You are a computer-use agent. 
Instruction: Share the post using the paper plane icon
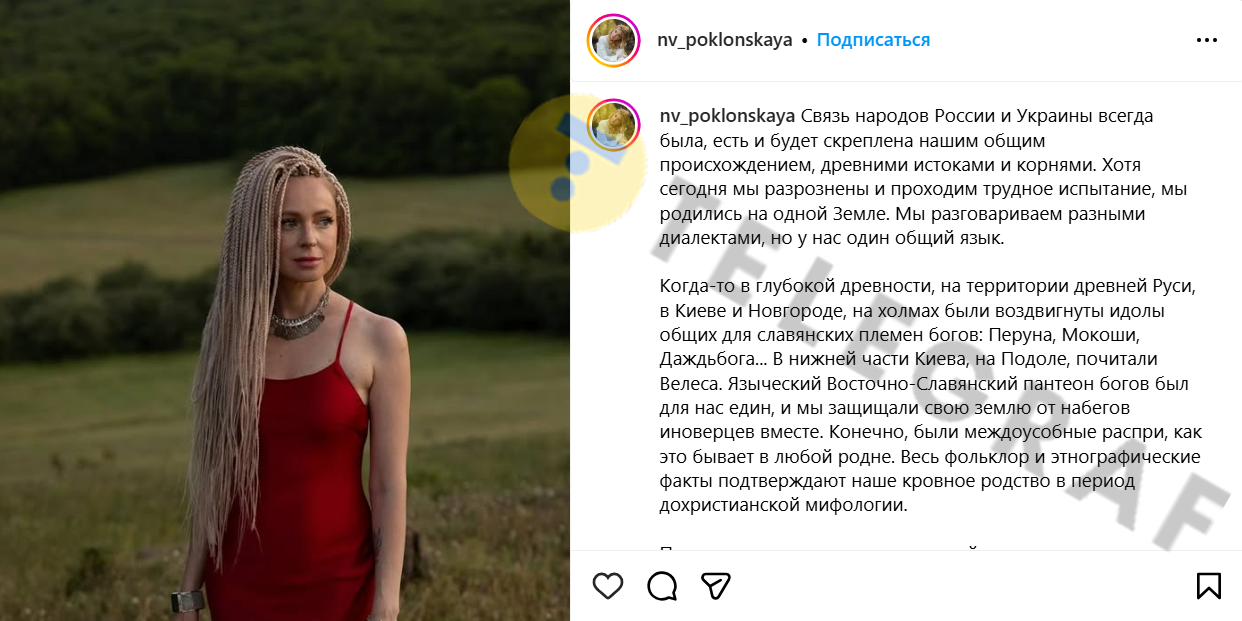pyautogui.click(x=715, y=585)
